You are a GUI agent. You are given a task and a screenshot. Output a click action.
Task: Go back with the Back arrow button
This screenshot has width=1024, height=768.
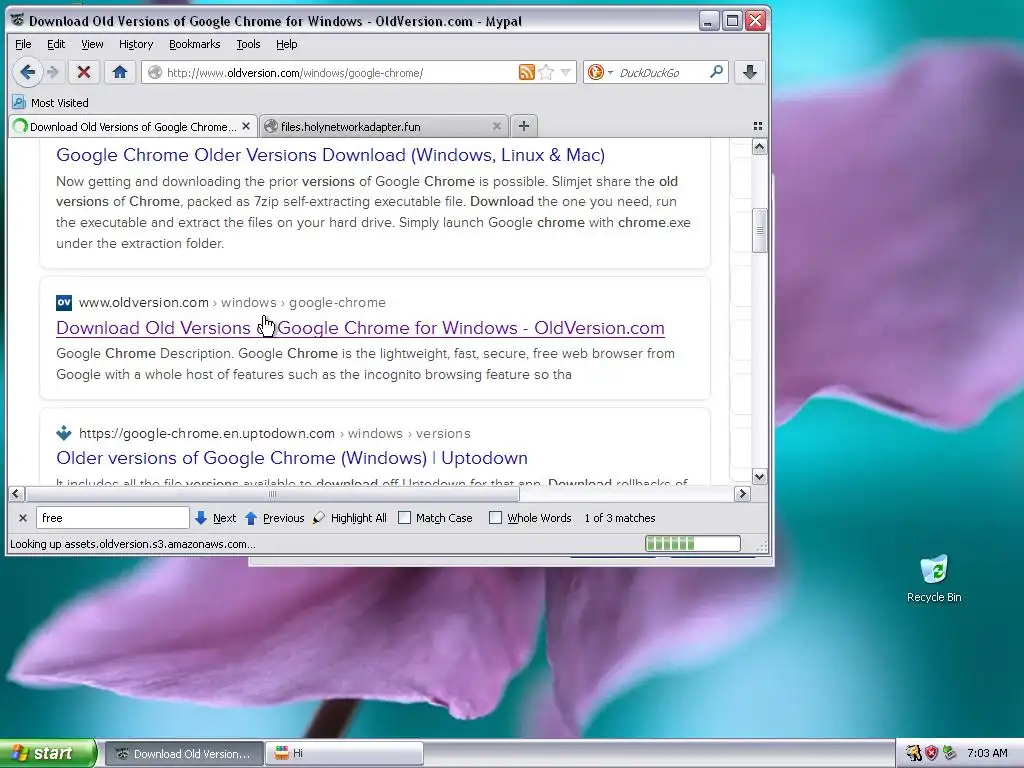pyautogui.click(x=27, y=72)
